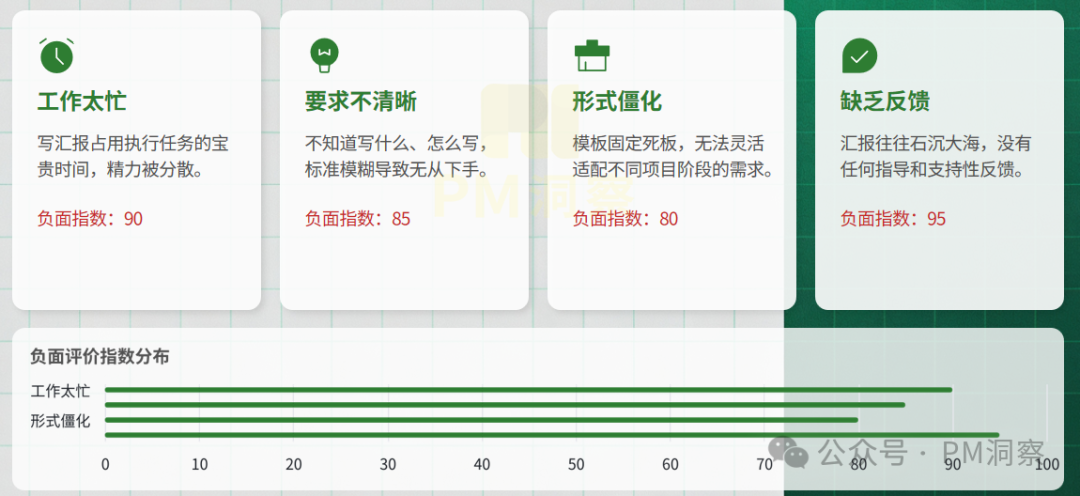This screenshot has height=496, width=1080.
Task: Click the 60 tick on chart axis
Action: [x=671, y=465]
